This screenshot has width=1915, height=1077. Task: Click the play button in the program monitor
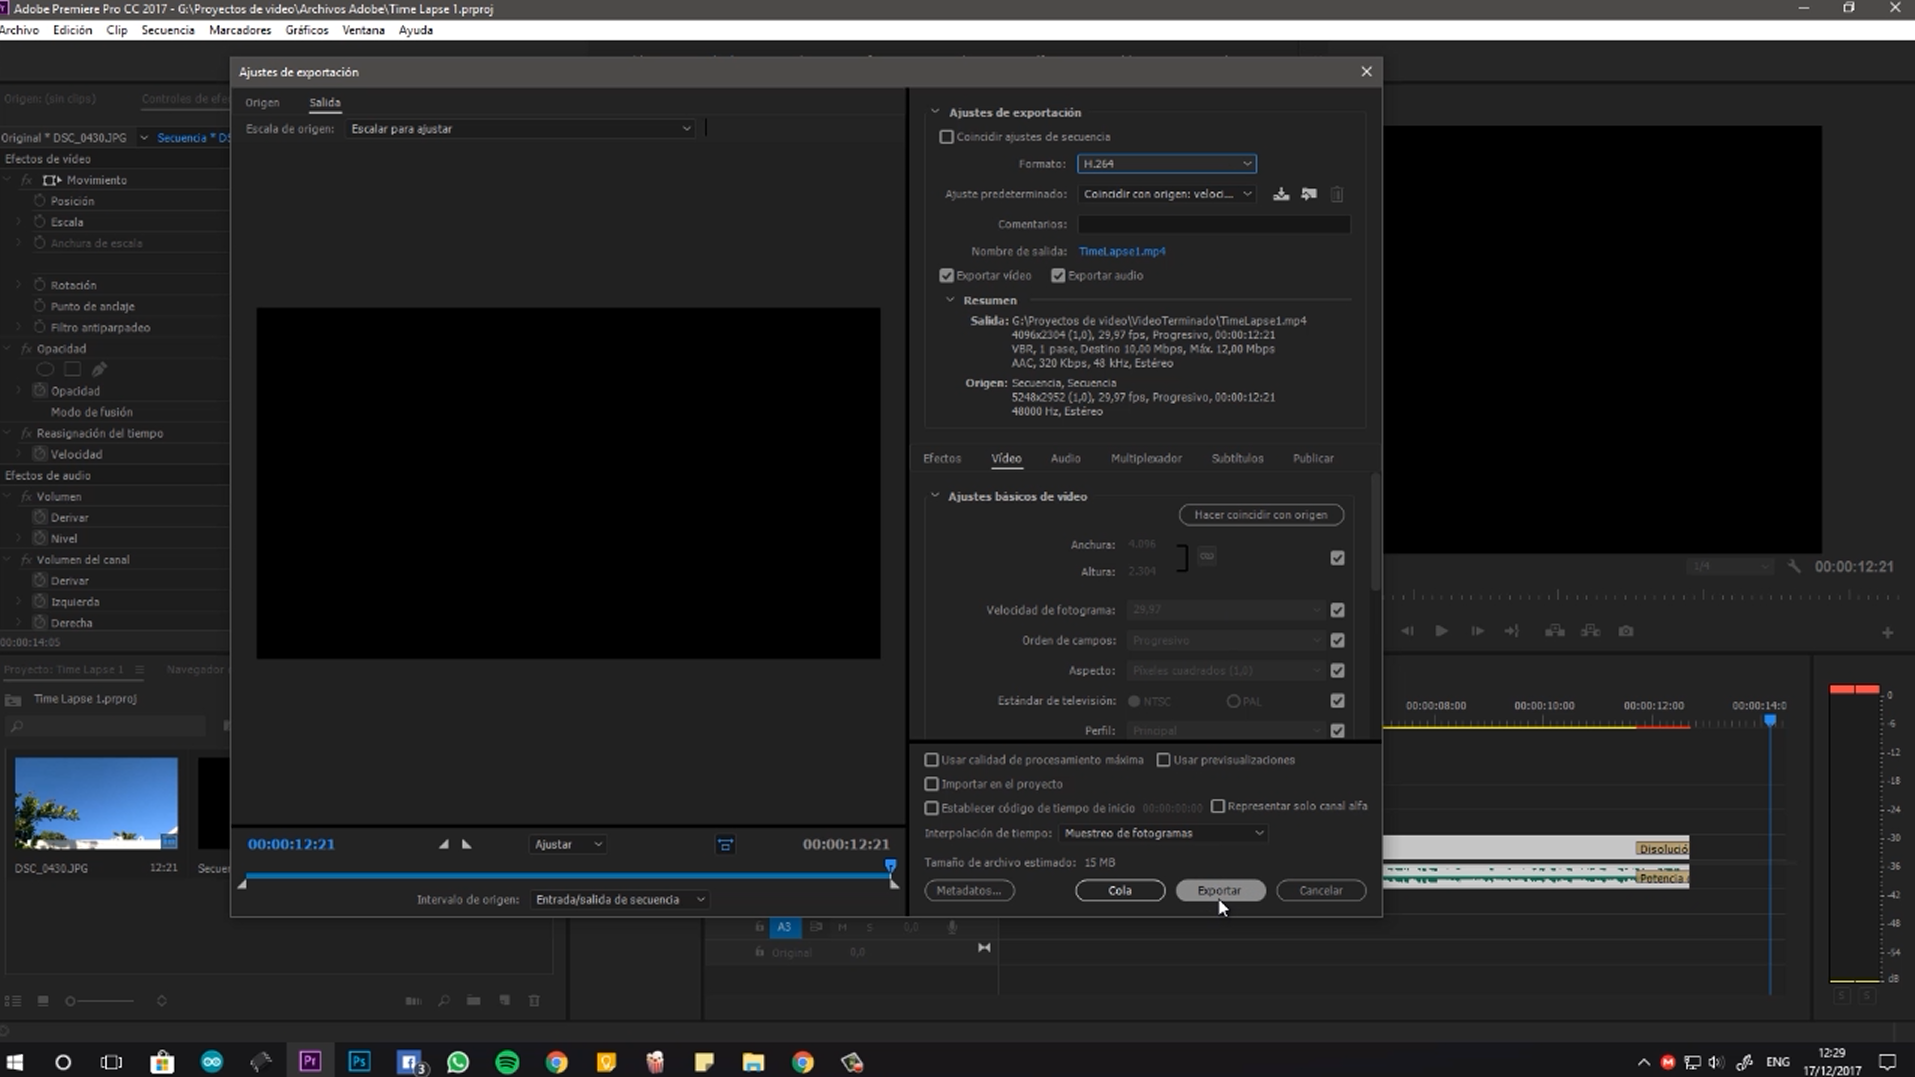click(1441, 631)
